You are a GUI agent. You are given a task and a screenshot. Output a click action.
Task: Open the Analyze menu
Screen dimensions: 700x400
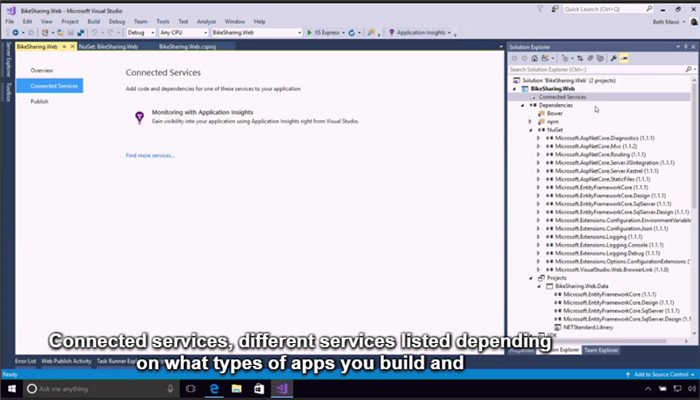click(x=206, y=21)
